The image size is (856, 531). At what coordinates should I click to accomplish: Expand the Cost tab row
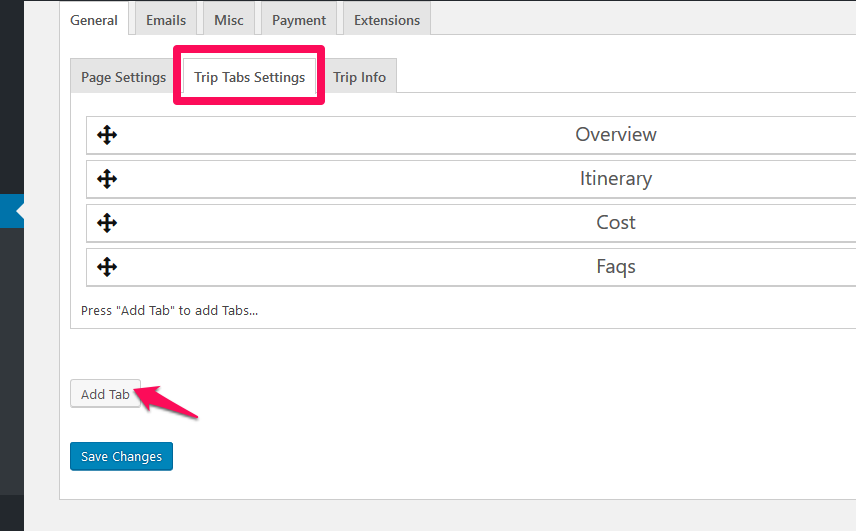tap(471, 223)
